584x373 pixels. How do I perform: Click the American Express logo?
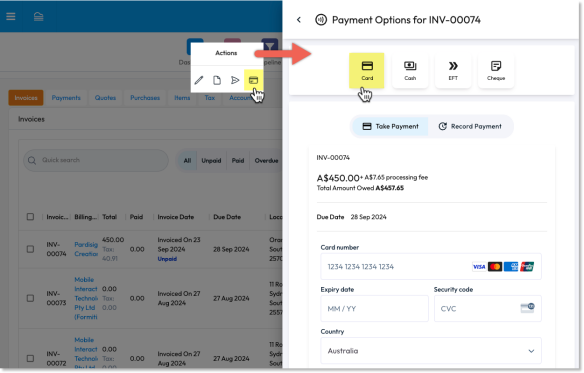[x=511, y=267]
